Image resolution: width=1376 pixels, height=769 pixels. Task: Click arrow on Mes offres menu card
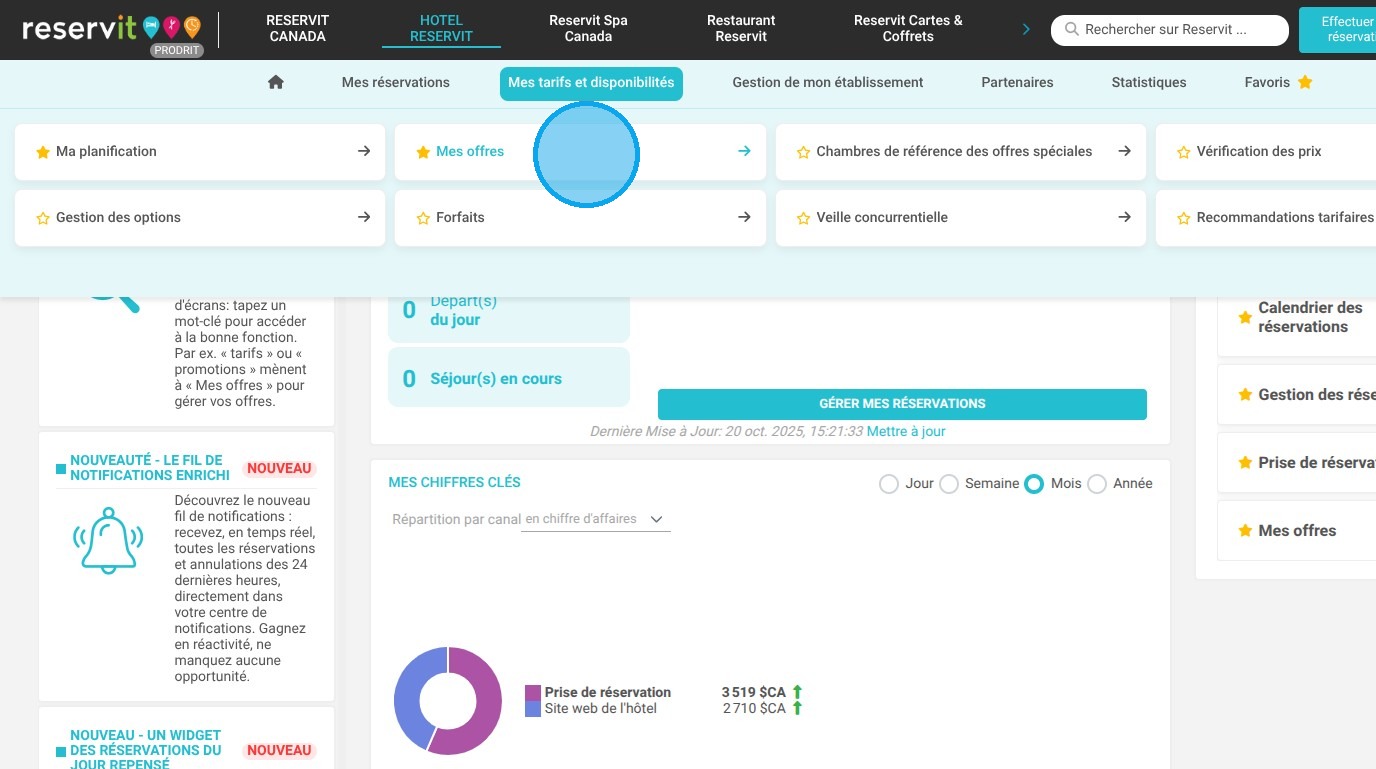744,151
